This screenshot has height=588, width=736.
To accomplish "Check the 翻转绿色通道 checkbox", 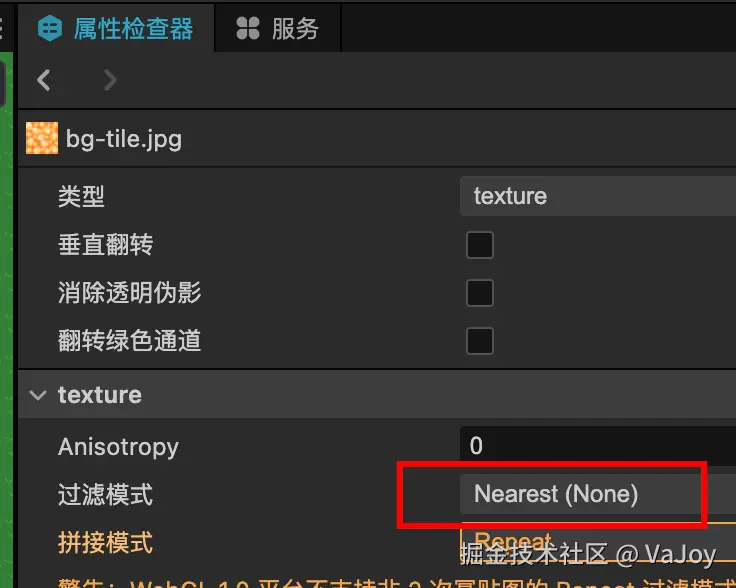I will [x=480, y=341].
